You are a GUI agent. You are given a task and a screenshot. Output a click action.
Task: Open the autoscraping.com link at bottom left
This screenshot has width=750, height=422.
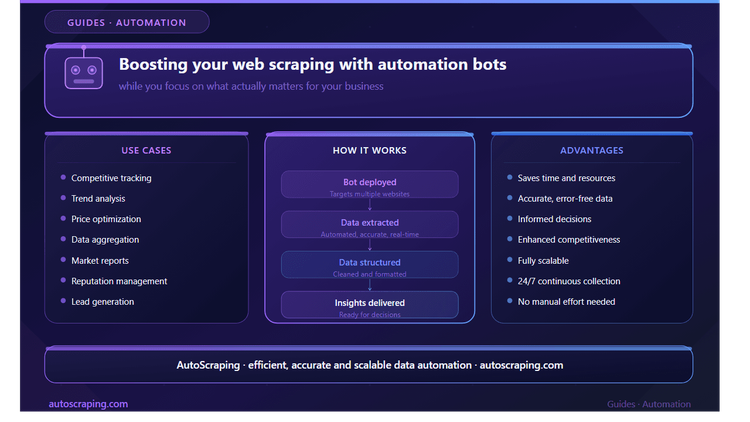coord(88,404)
